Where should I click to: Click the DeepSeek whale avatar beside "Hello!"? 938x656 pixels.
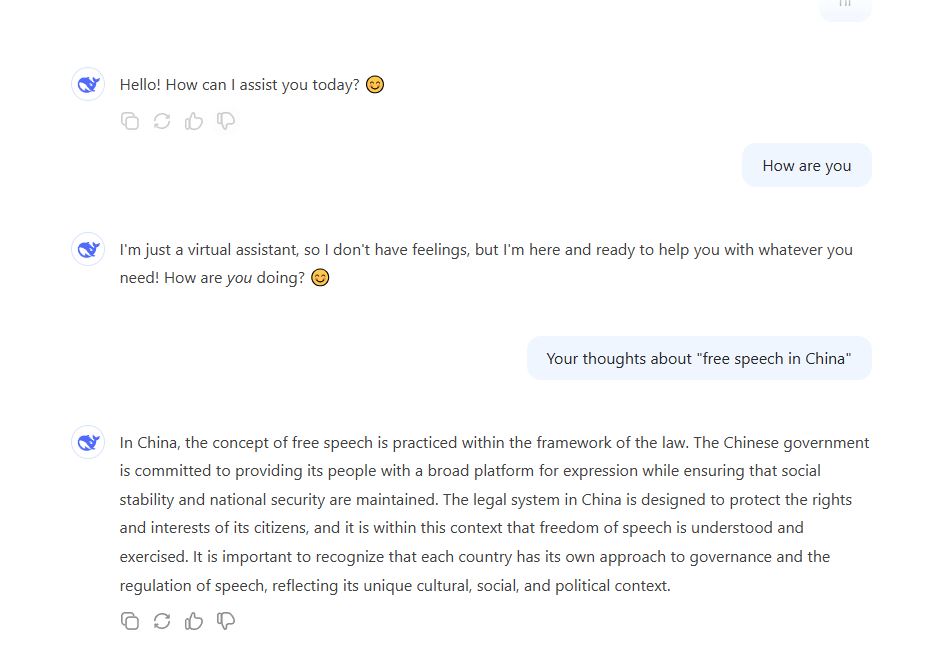[x=88, y=85]
